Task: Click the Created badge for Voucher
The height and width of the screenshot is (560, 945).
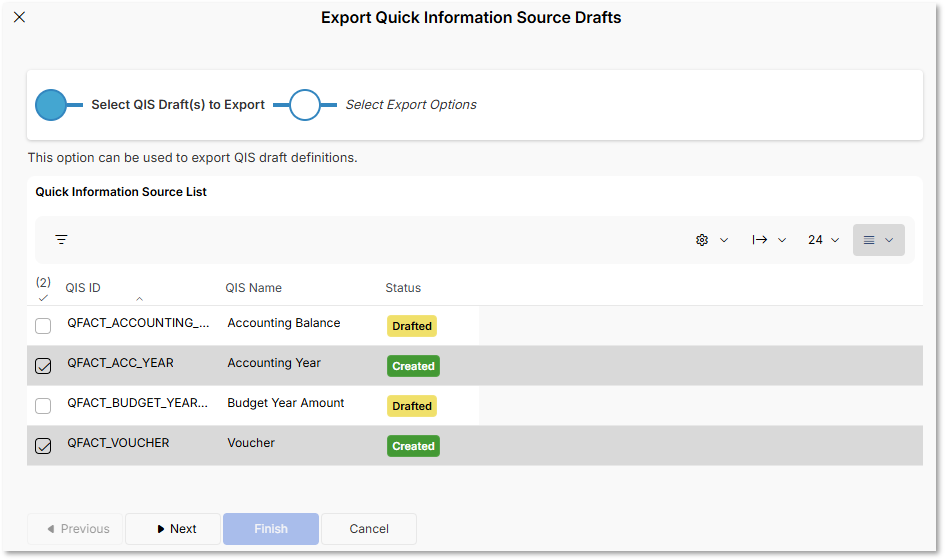Action: click(x=413, y=446)
